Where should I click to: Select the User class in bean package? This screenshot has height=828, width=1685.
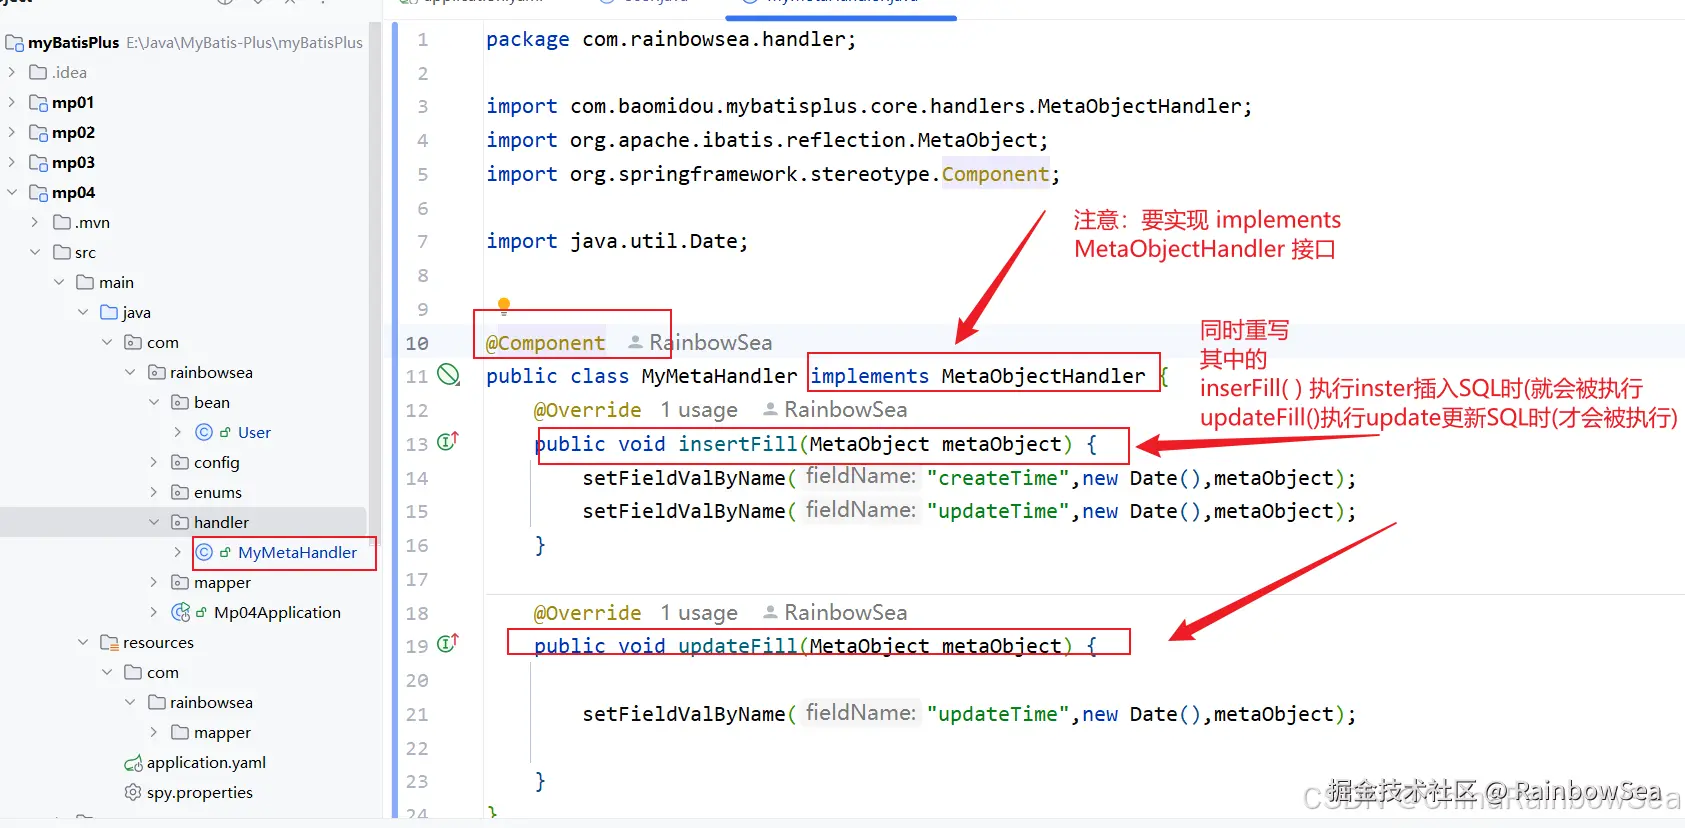tap(254, 432)
